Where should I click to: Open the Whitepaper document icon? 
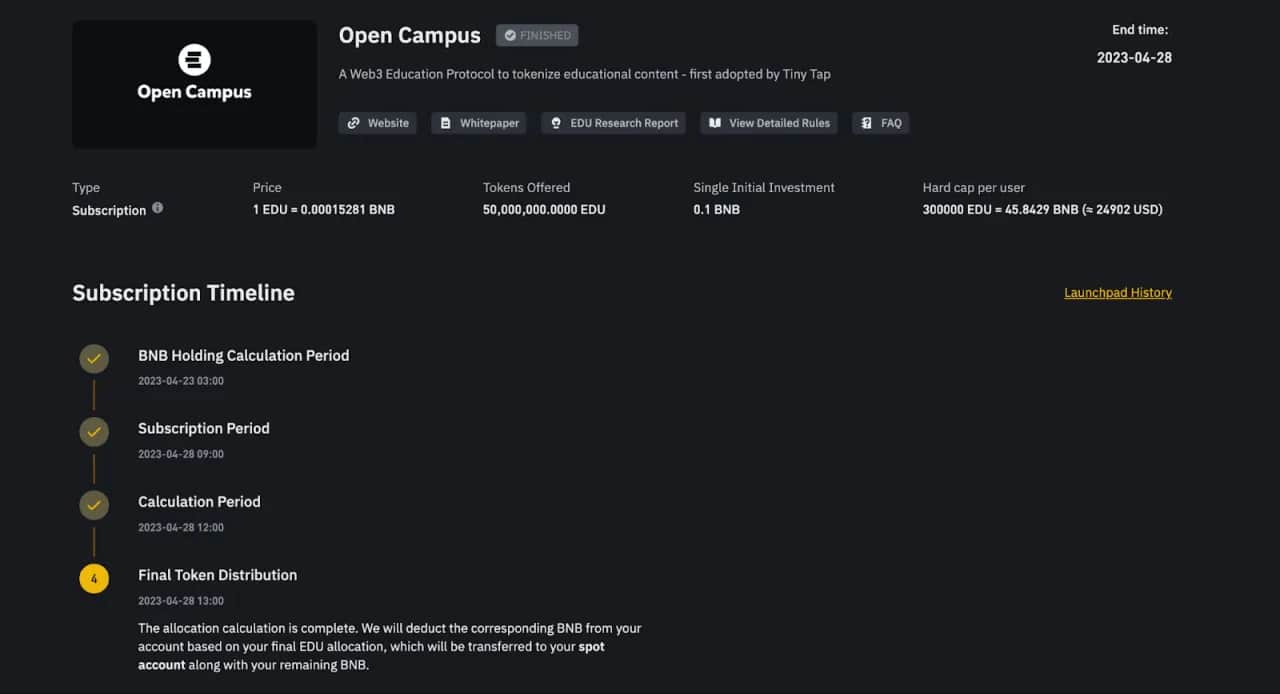pos(444,122)
